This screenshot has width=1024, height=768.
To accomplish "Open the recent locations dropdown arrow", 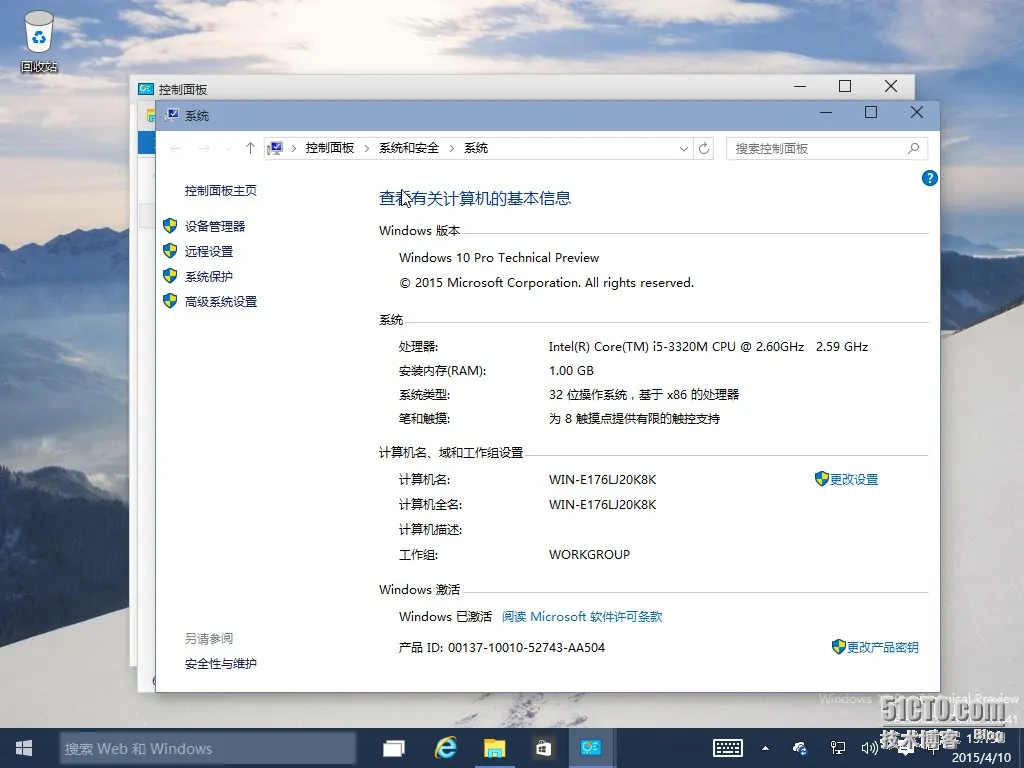I will coord(228,149).
